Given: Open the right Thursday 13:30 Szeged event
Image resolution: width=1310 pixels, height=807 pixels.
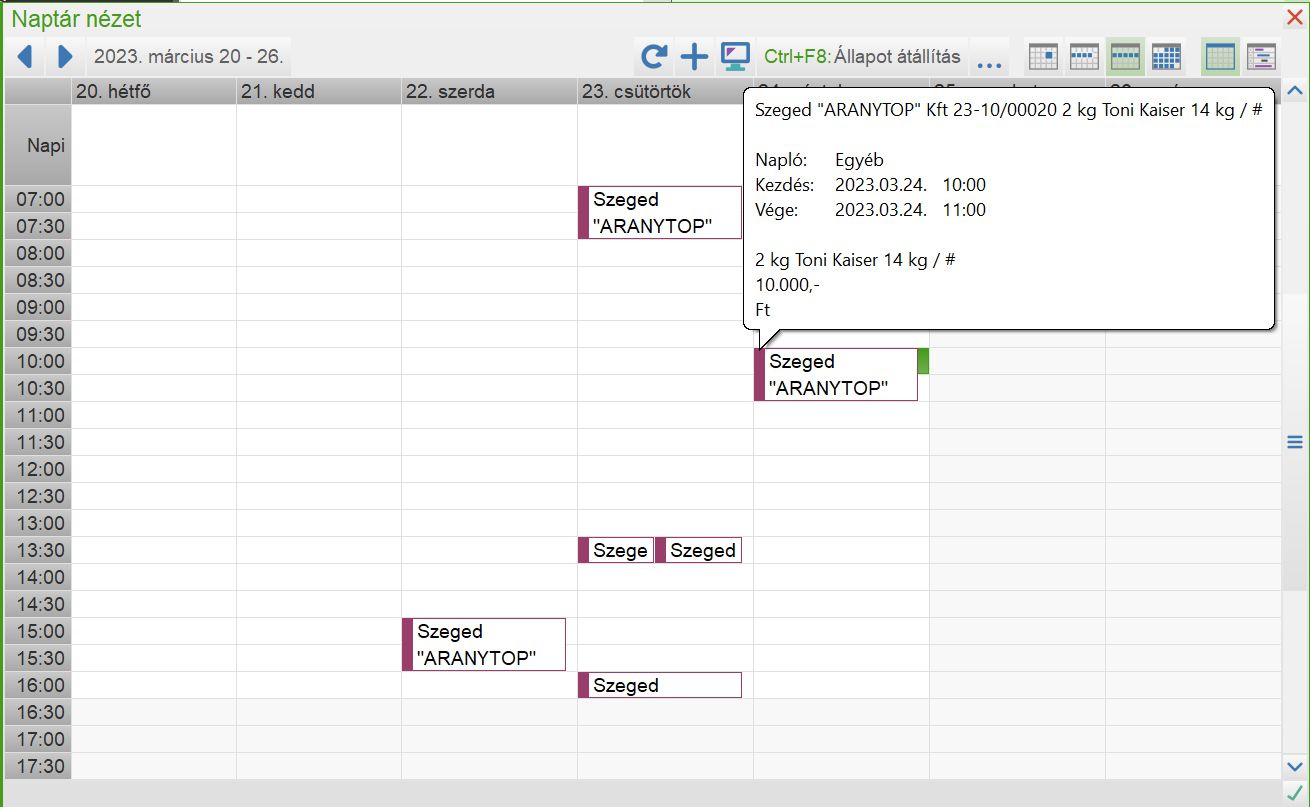Looking at the screenshot, I should (699, 550).
